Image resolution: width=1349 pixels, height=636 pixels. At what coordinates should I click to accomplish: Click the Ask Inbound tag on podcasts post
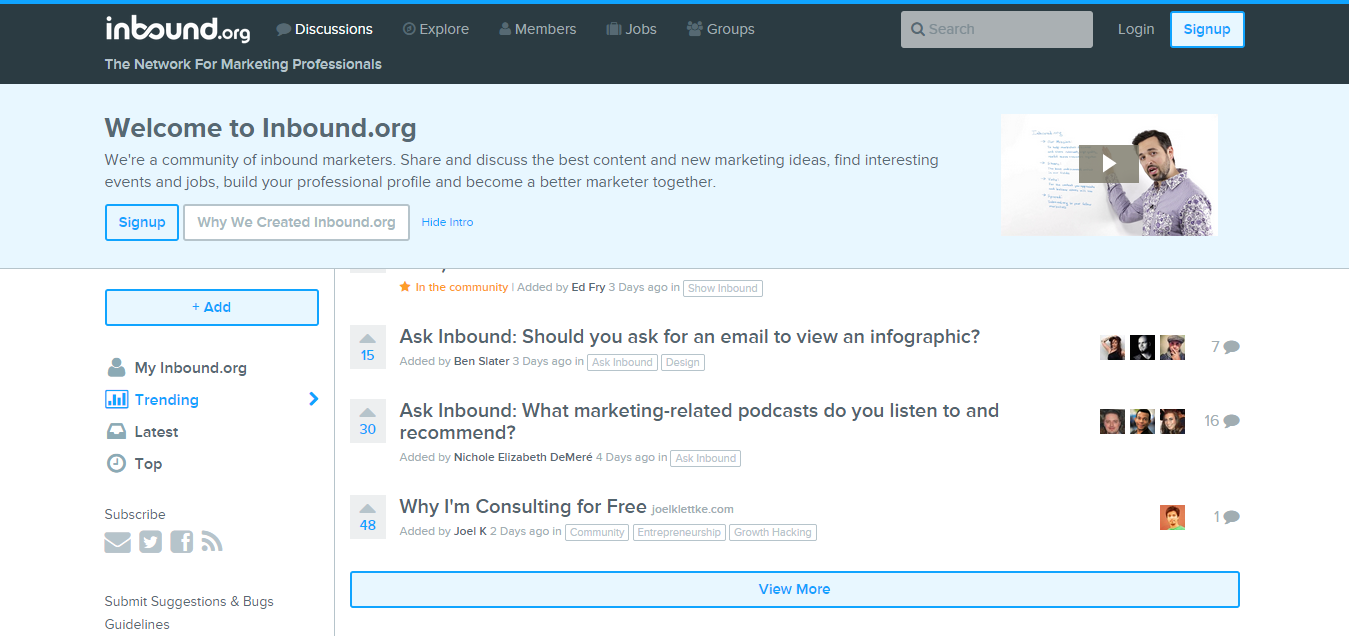click(x=706, y=458)
